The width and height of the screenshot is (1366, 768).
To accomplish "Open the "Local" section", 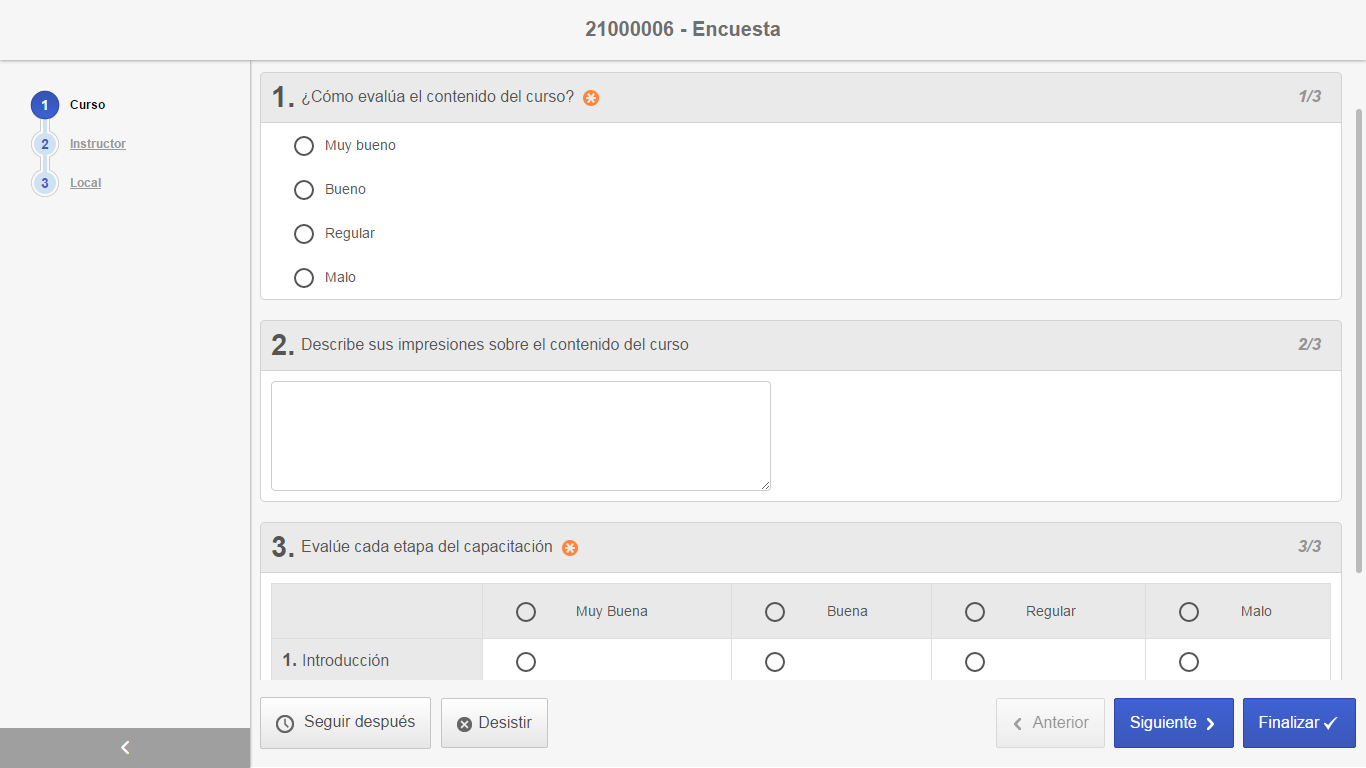I will [84, 182].
